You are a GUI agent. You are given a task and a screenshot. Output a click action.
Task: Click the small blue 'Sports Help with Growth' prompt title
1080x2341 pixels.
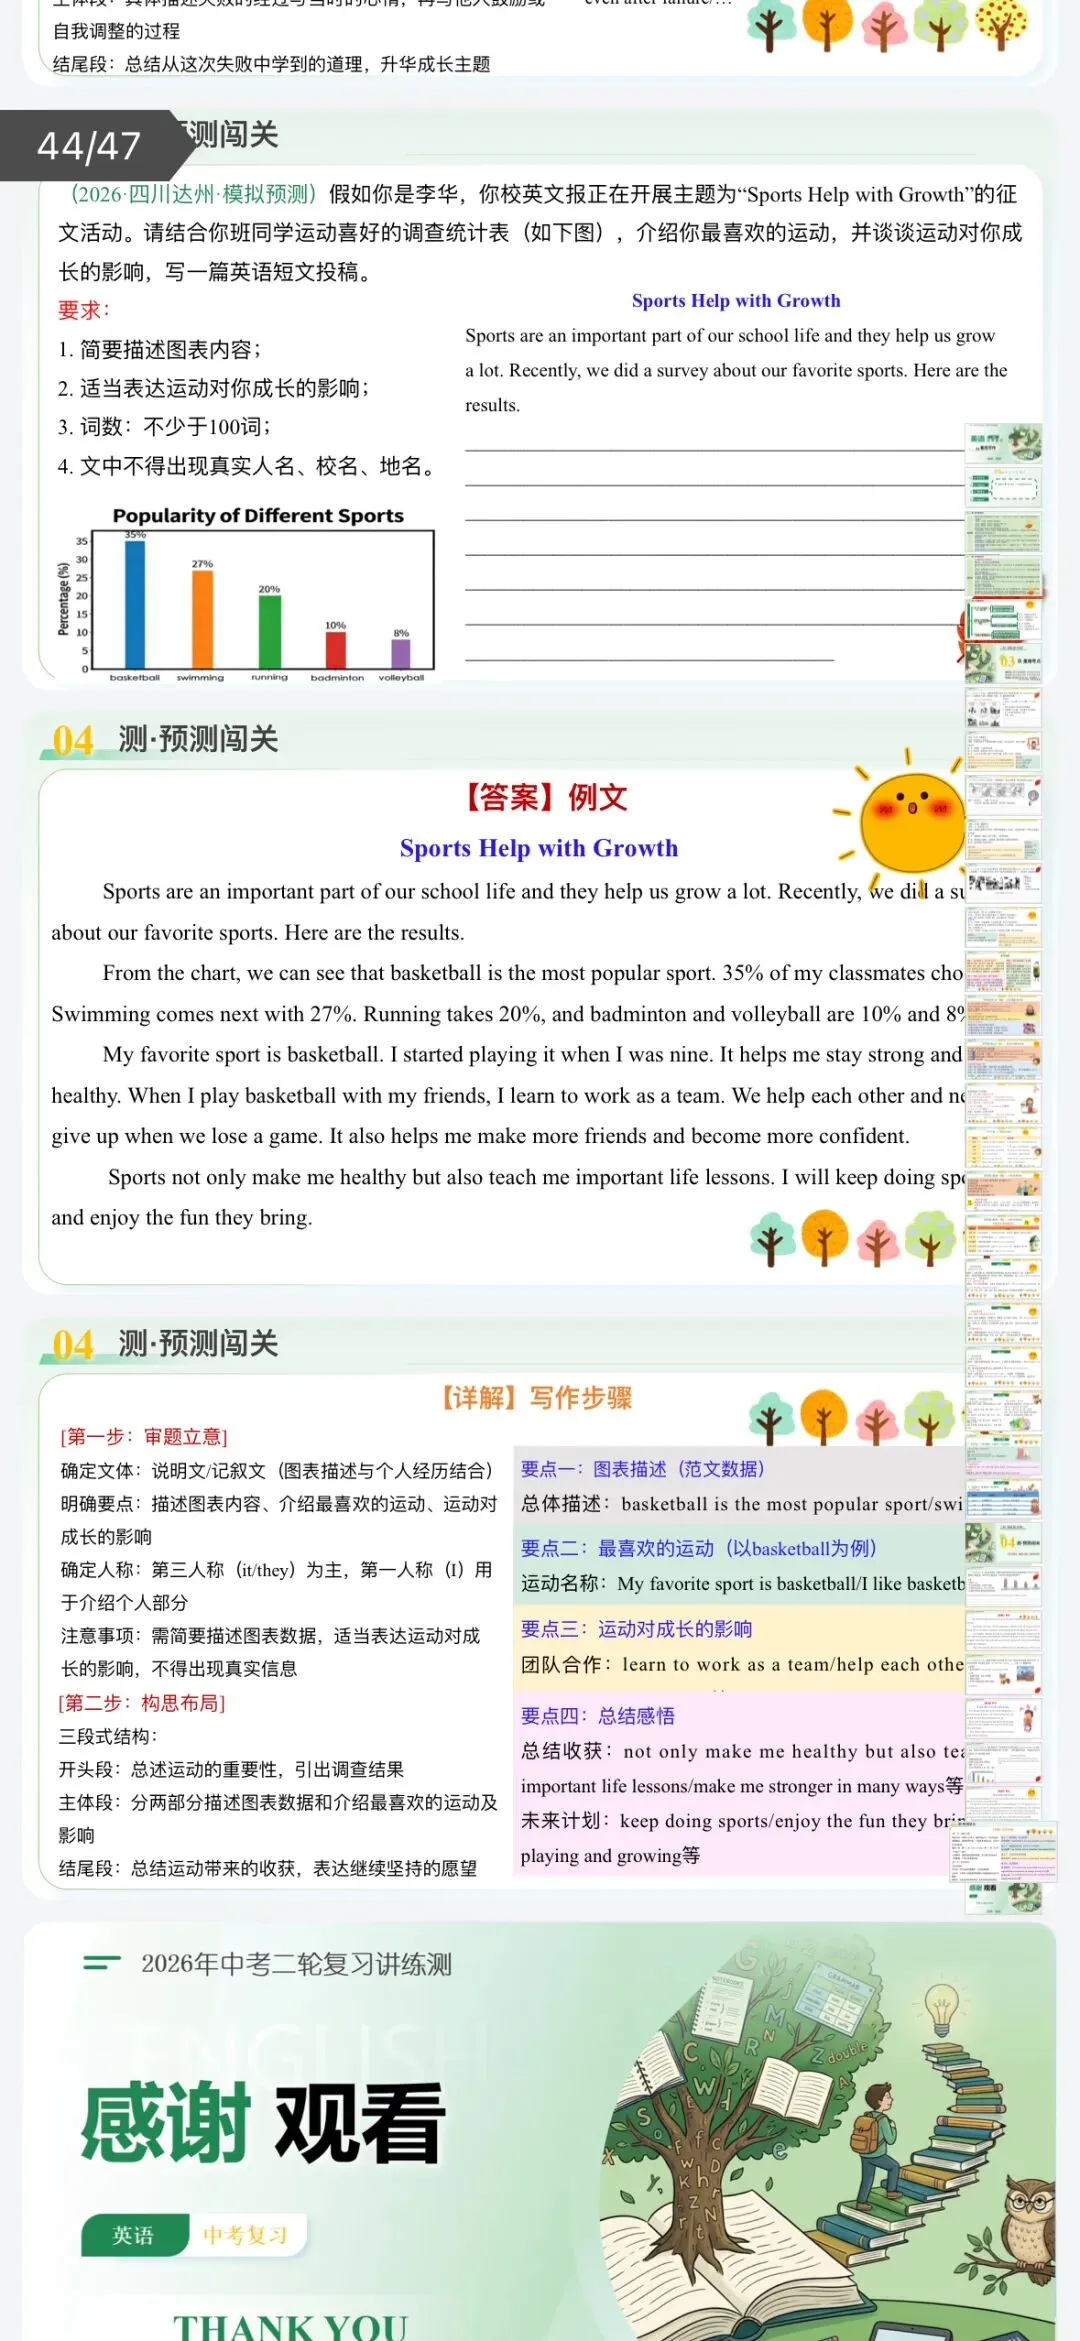736,301
